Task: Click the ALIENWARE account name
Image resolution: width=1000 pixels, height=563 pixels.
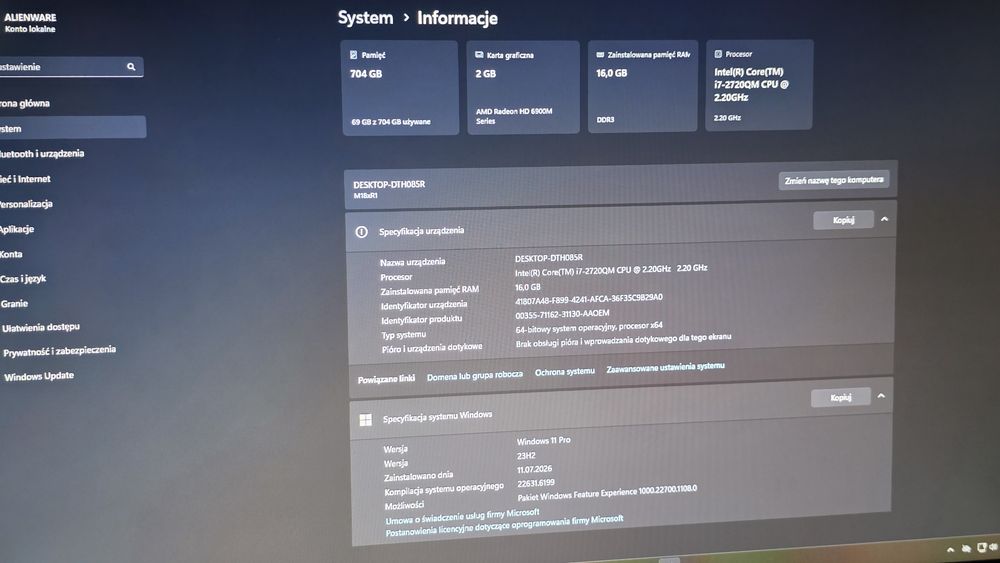Action: click(30, 17)
